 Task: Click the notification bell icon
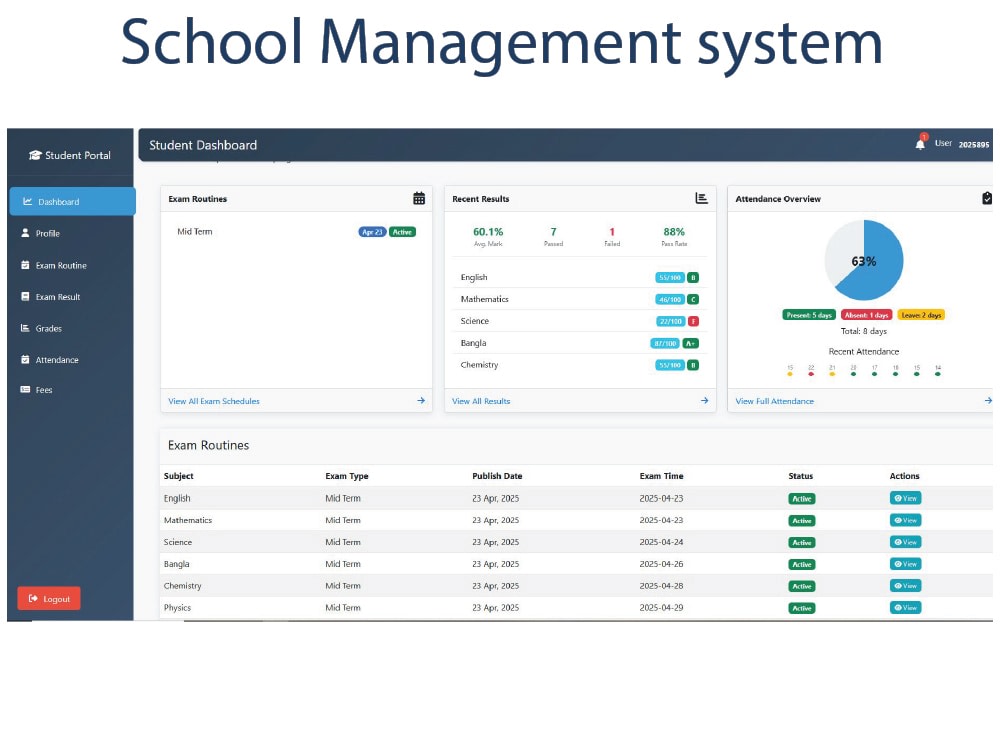pos(920,143)
